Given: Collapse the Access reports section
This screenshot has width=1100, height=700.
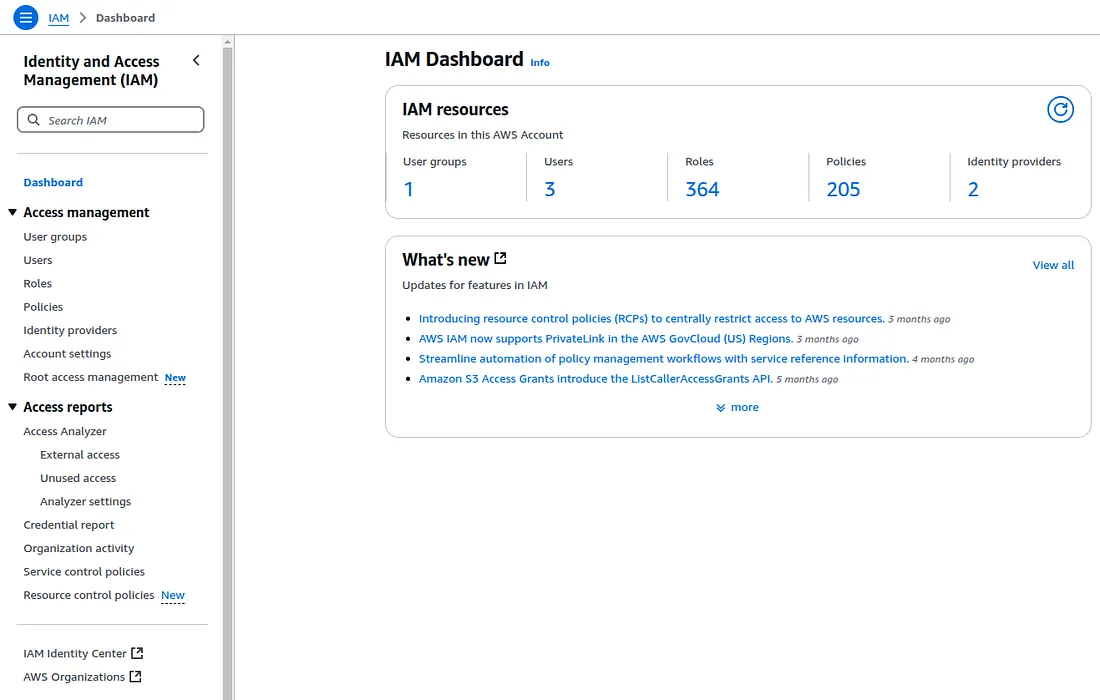Looking at the screenshot, I should click(13, 407).
